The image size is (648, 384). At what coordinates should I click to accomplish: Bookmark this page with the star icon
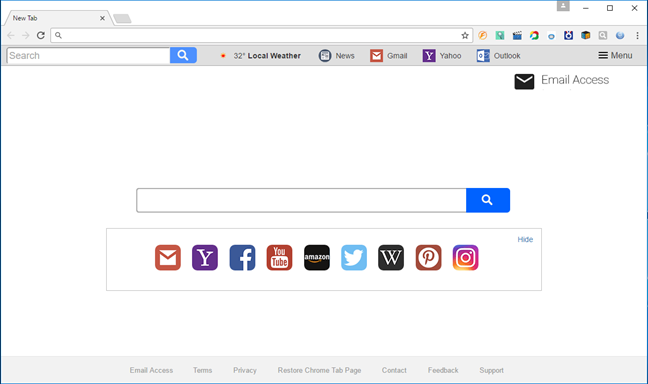(465, 36)
